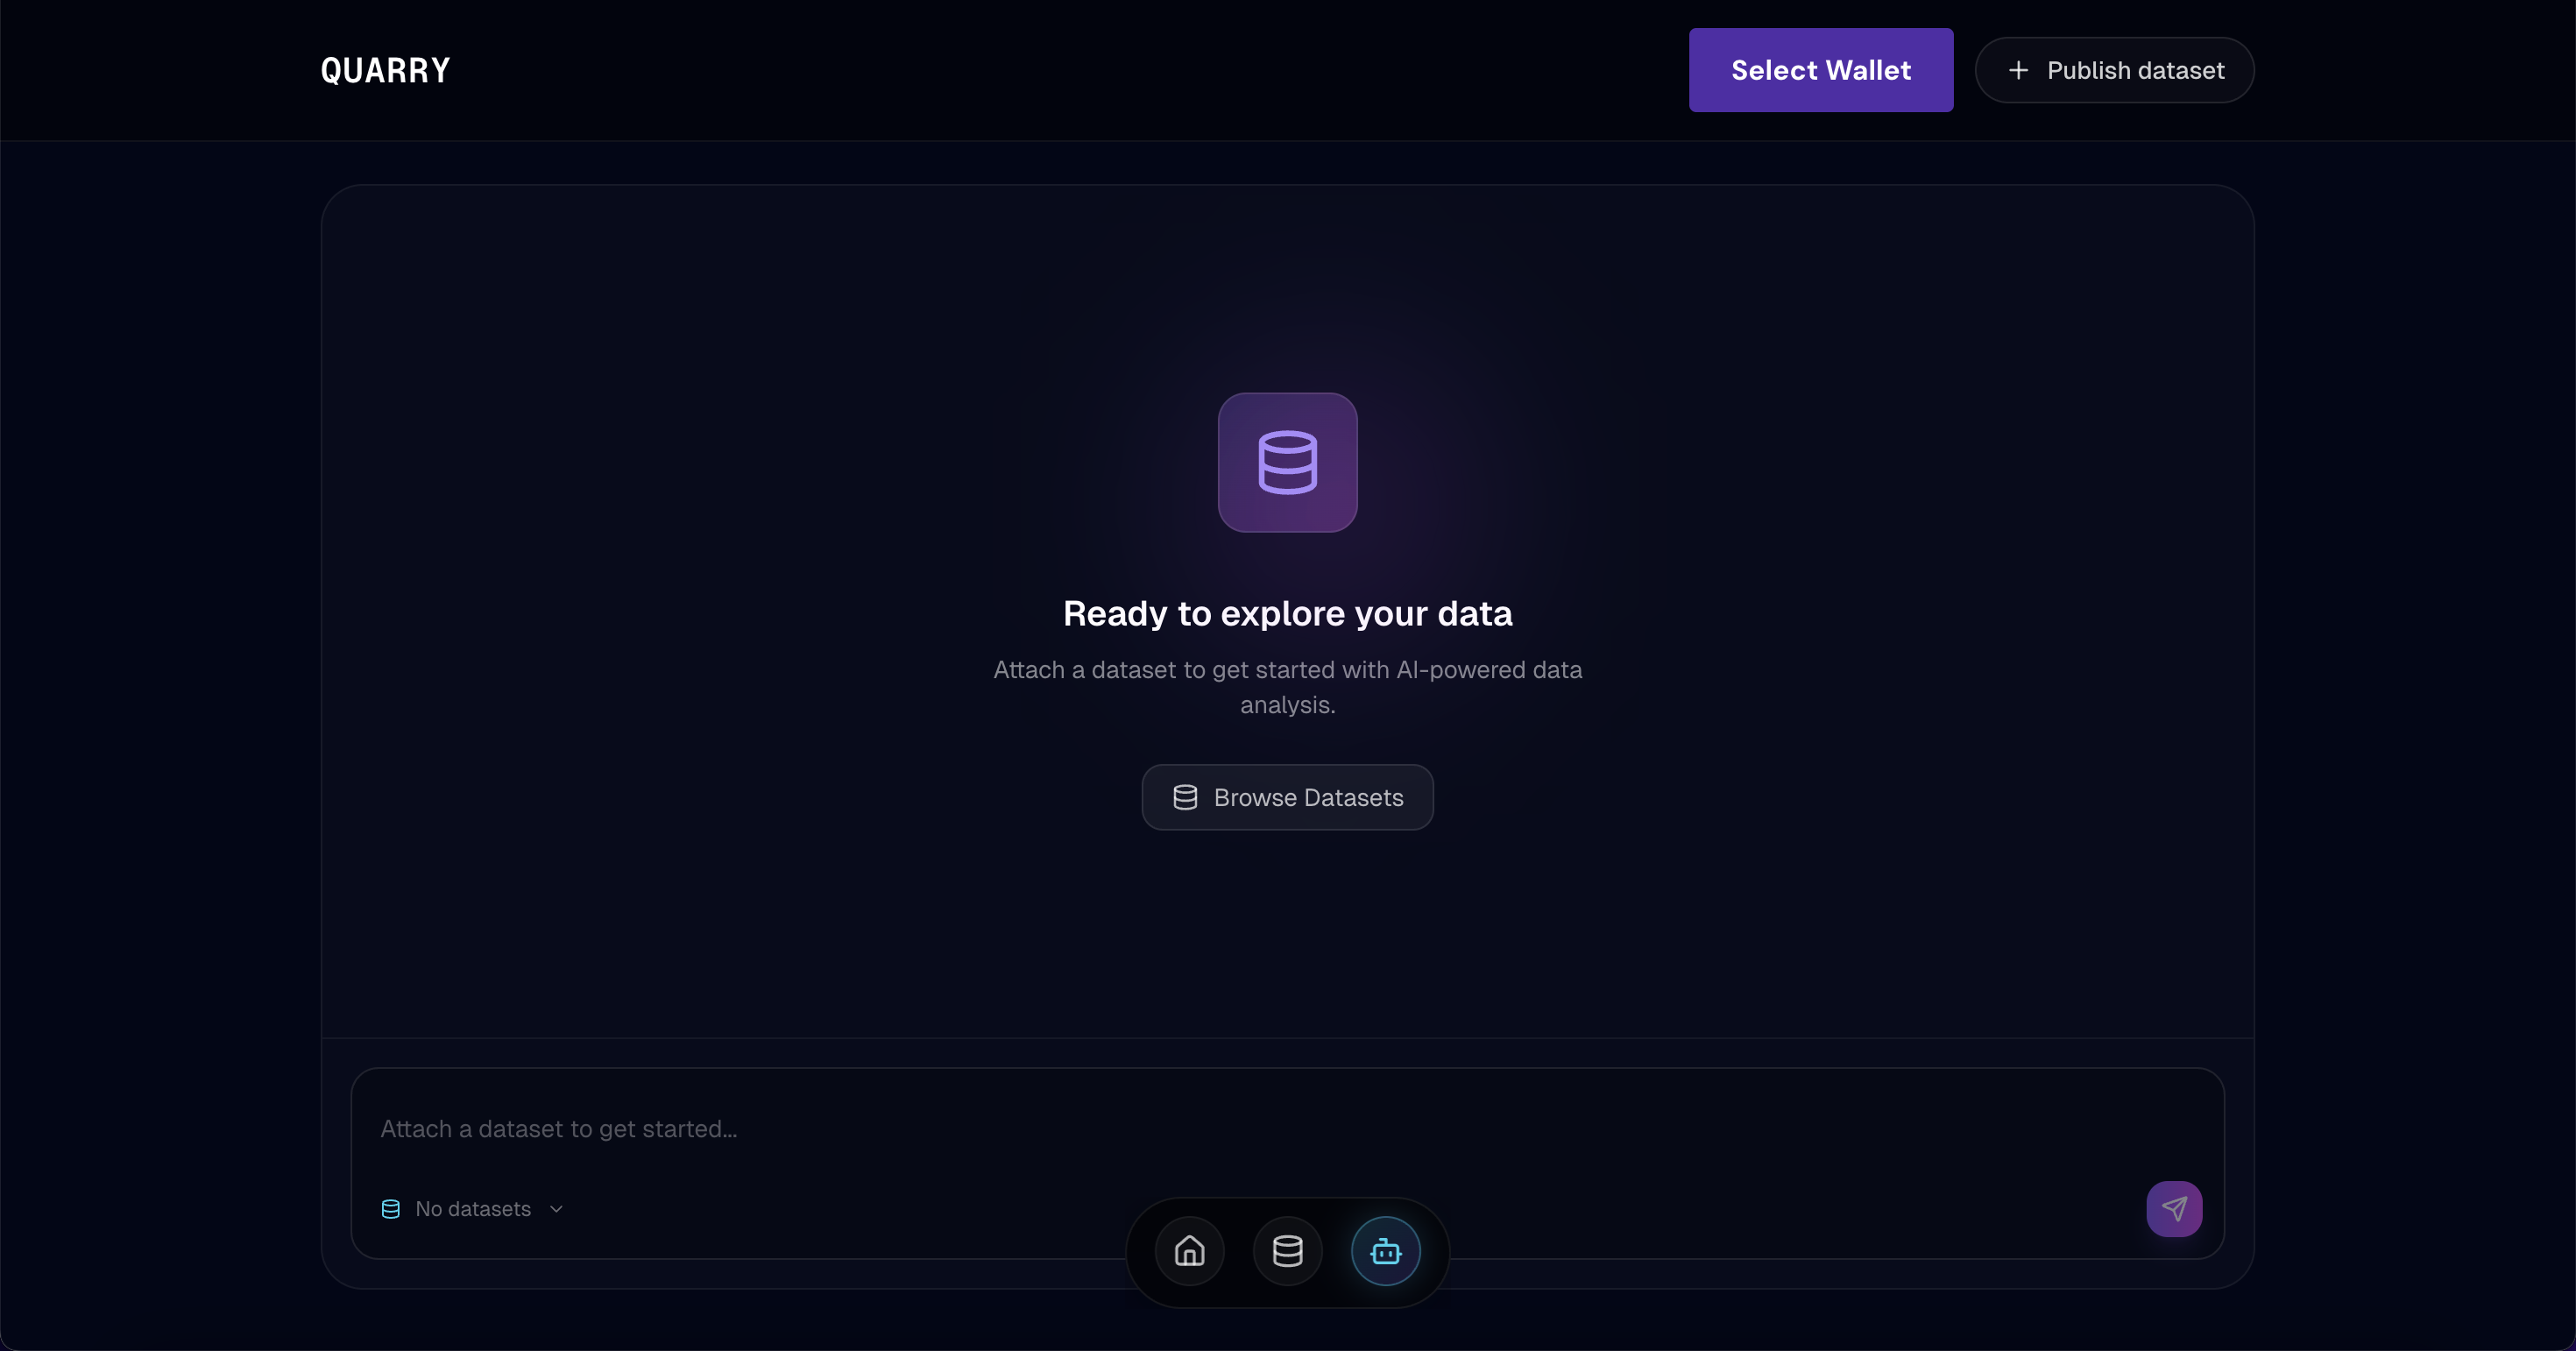This screenshot has height=1351, width=2576.
Task: Expand the No datasets chevron arrow
Action: click(557, 1209)
